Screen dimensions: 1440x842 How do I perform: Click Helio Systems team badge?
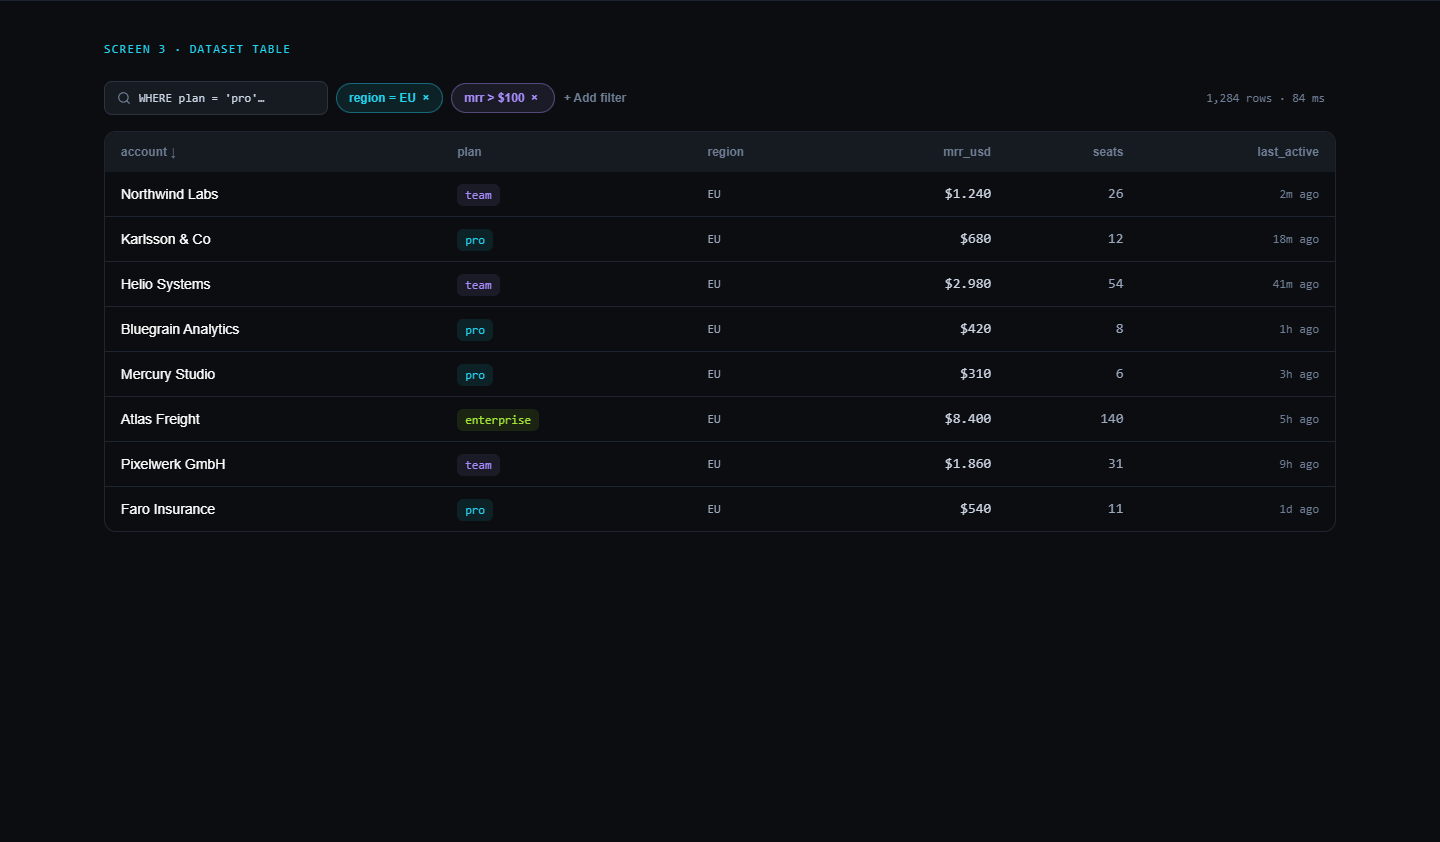pos(478,285)
